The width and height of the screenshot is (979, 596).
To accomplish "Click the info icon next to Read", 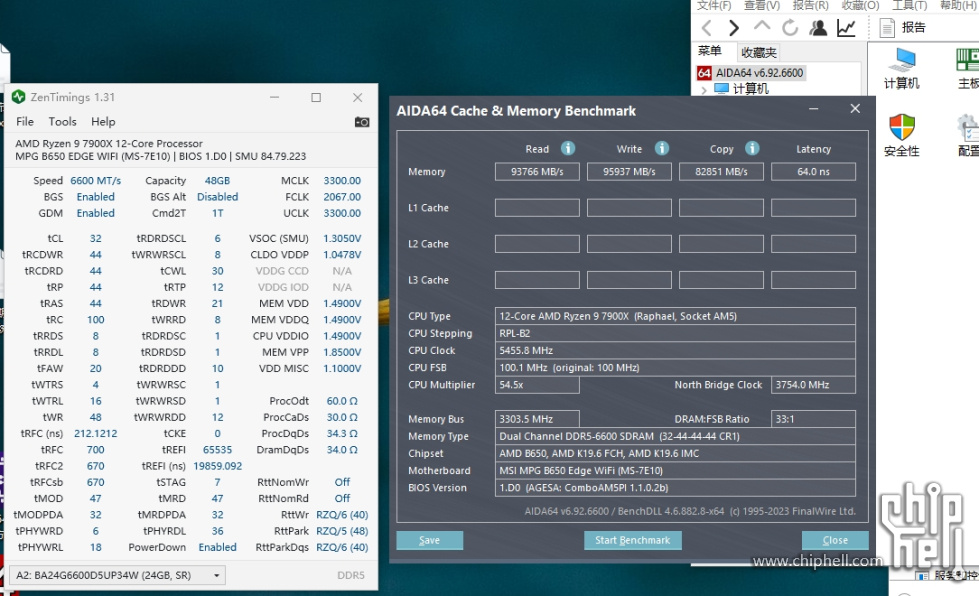I will click(568, 149).
